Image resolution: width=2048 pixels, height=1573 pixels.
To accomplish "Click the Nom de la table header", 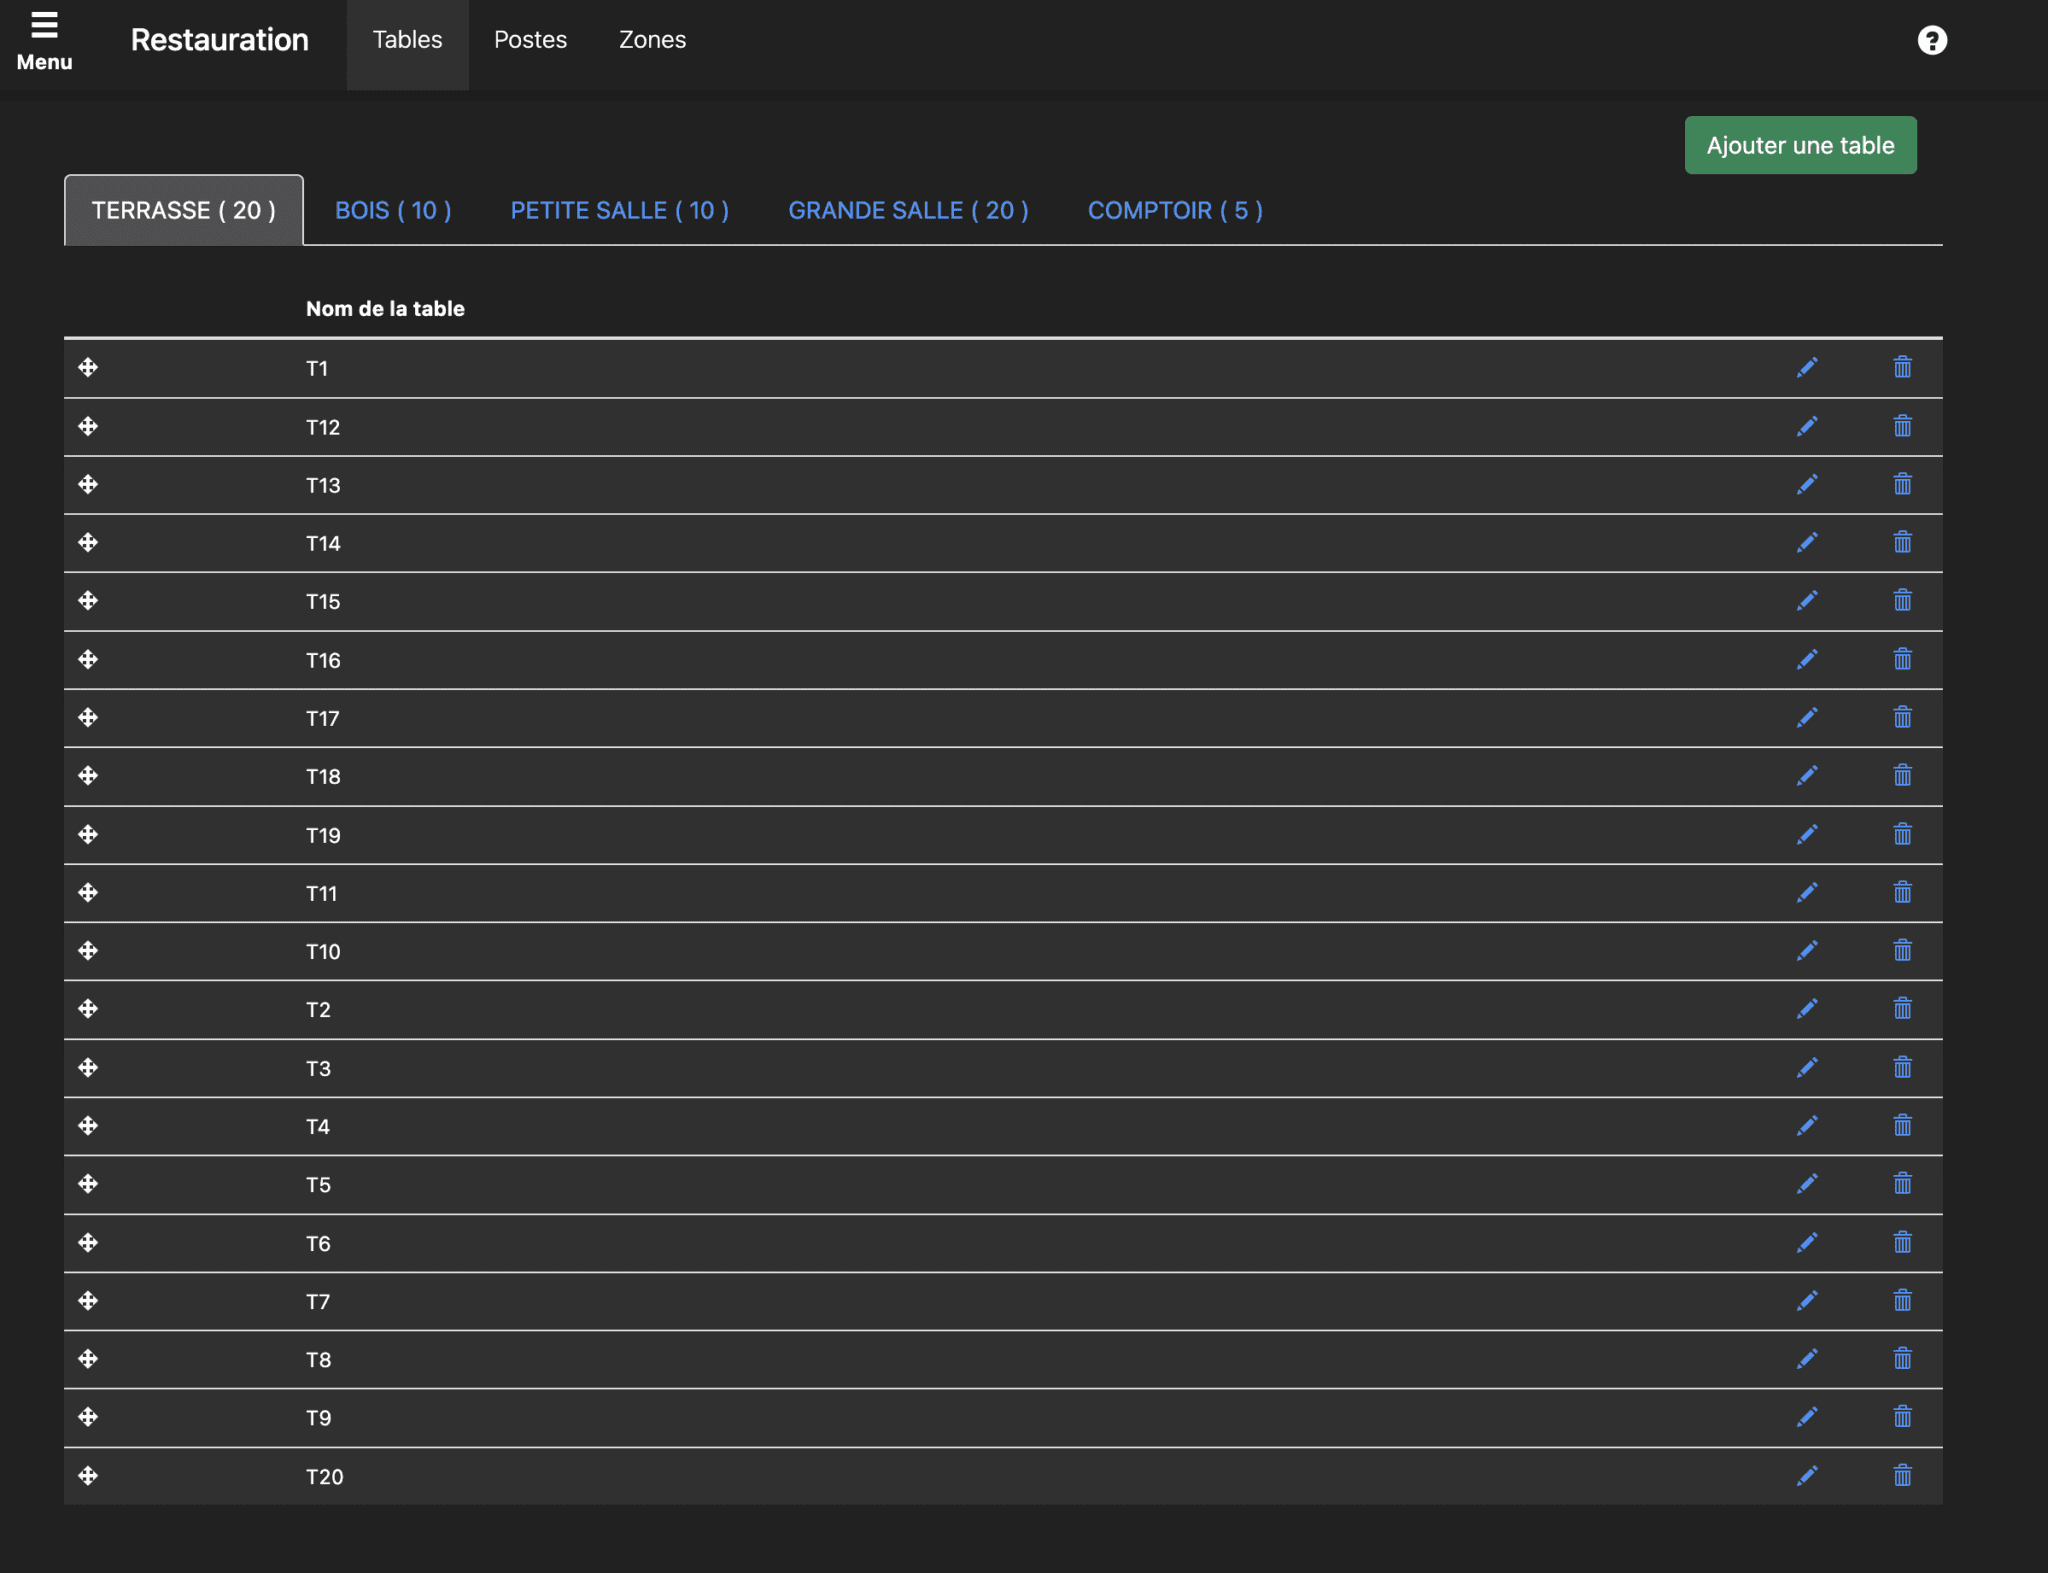I will (x=385, y=309).
